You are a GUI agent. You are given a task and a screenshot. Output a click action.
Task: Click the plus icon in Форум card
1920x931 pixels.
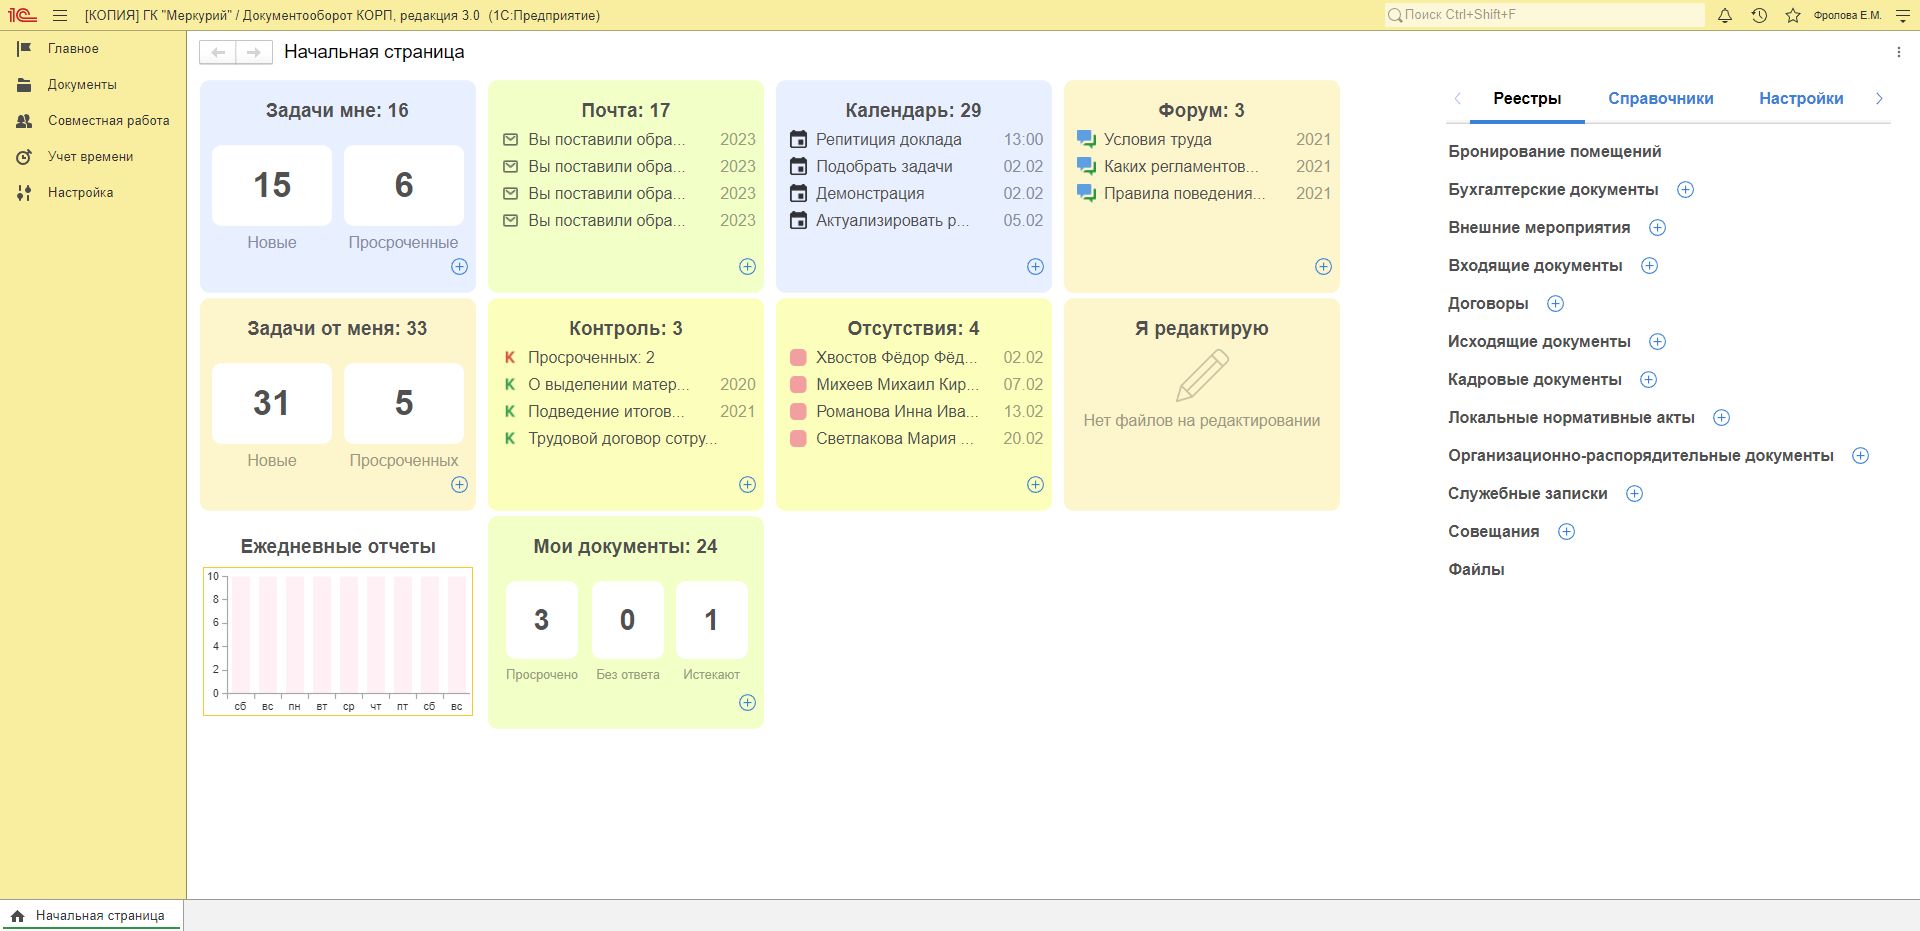tap(1323, 267)
